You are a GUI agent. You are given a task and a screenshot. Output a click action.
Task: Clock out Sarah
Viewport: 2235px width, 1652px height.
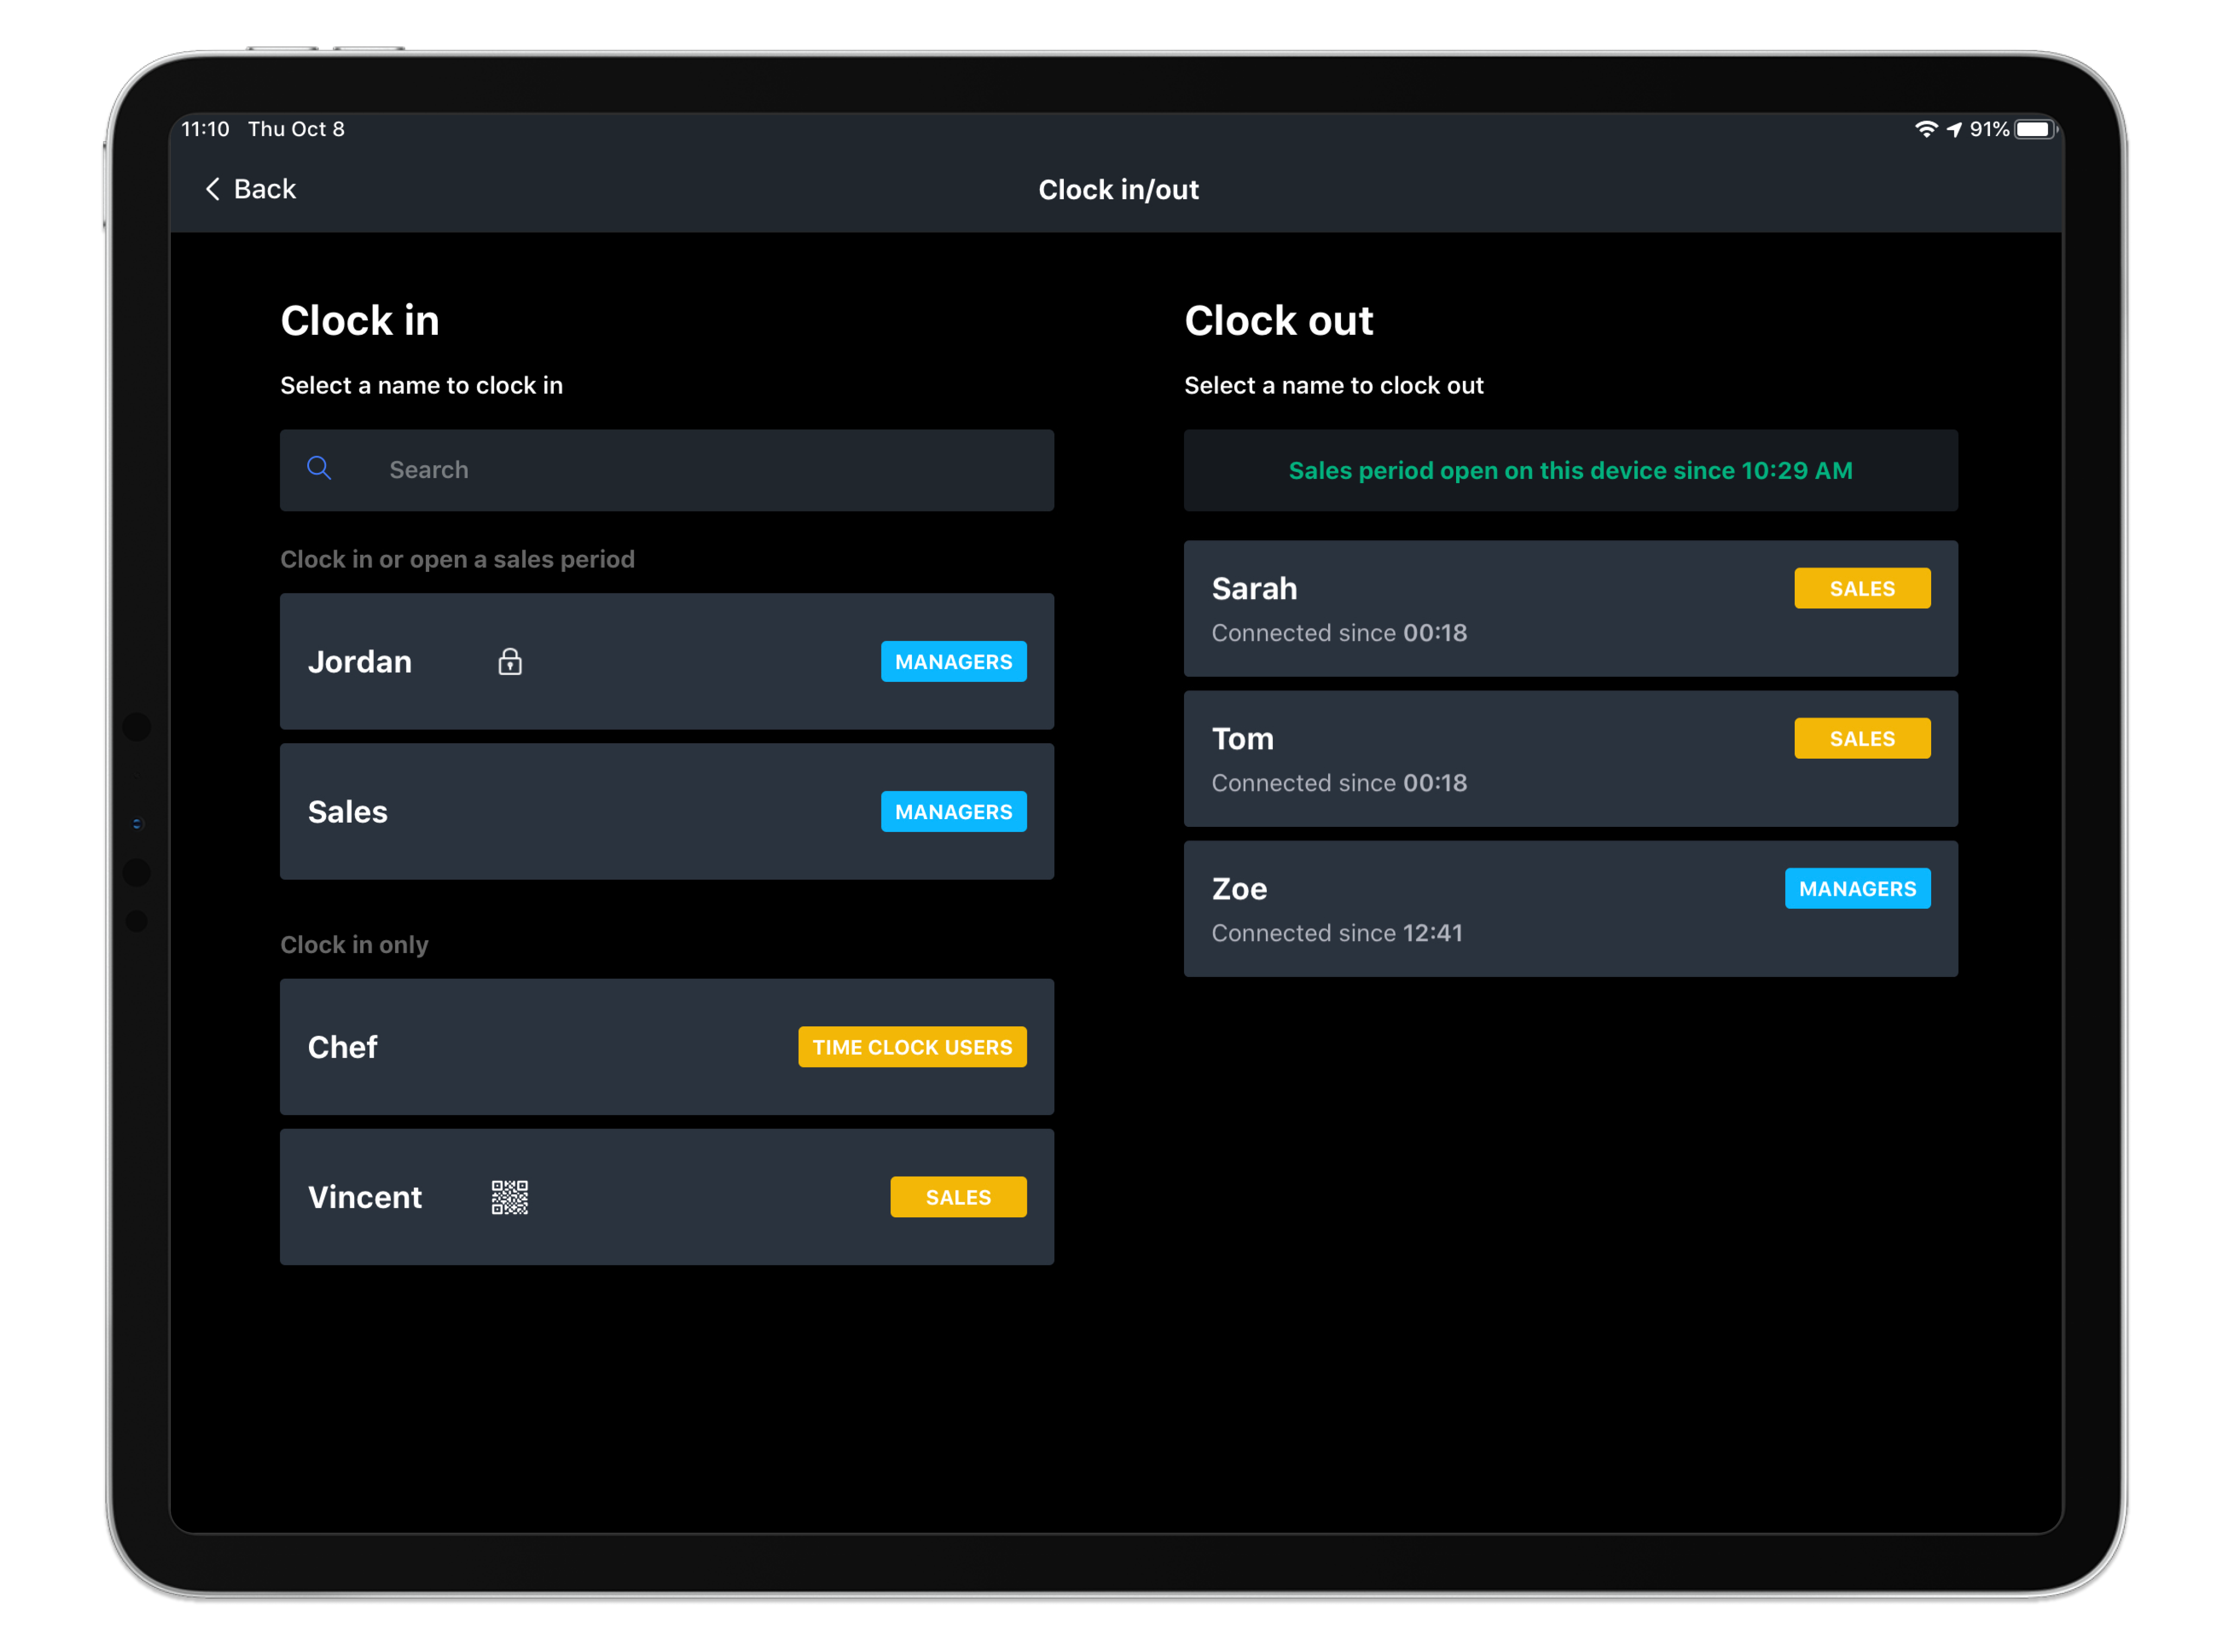click(1571, 609)
